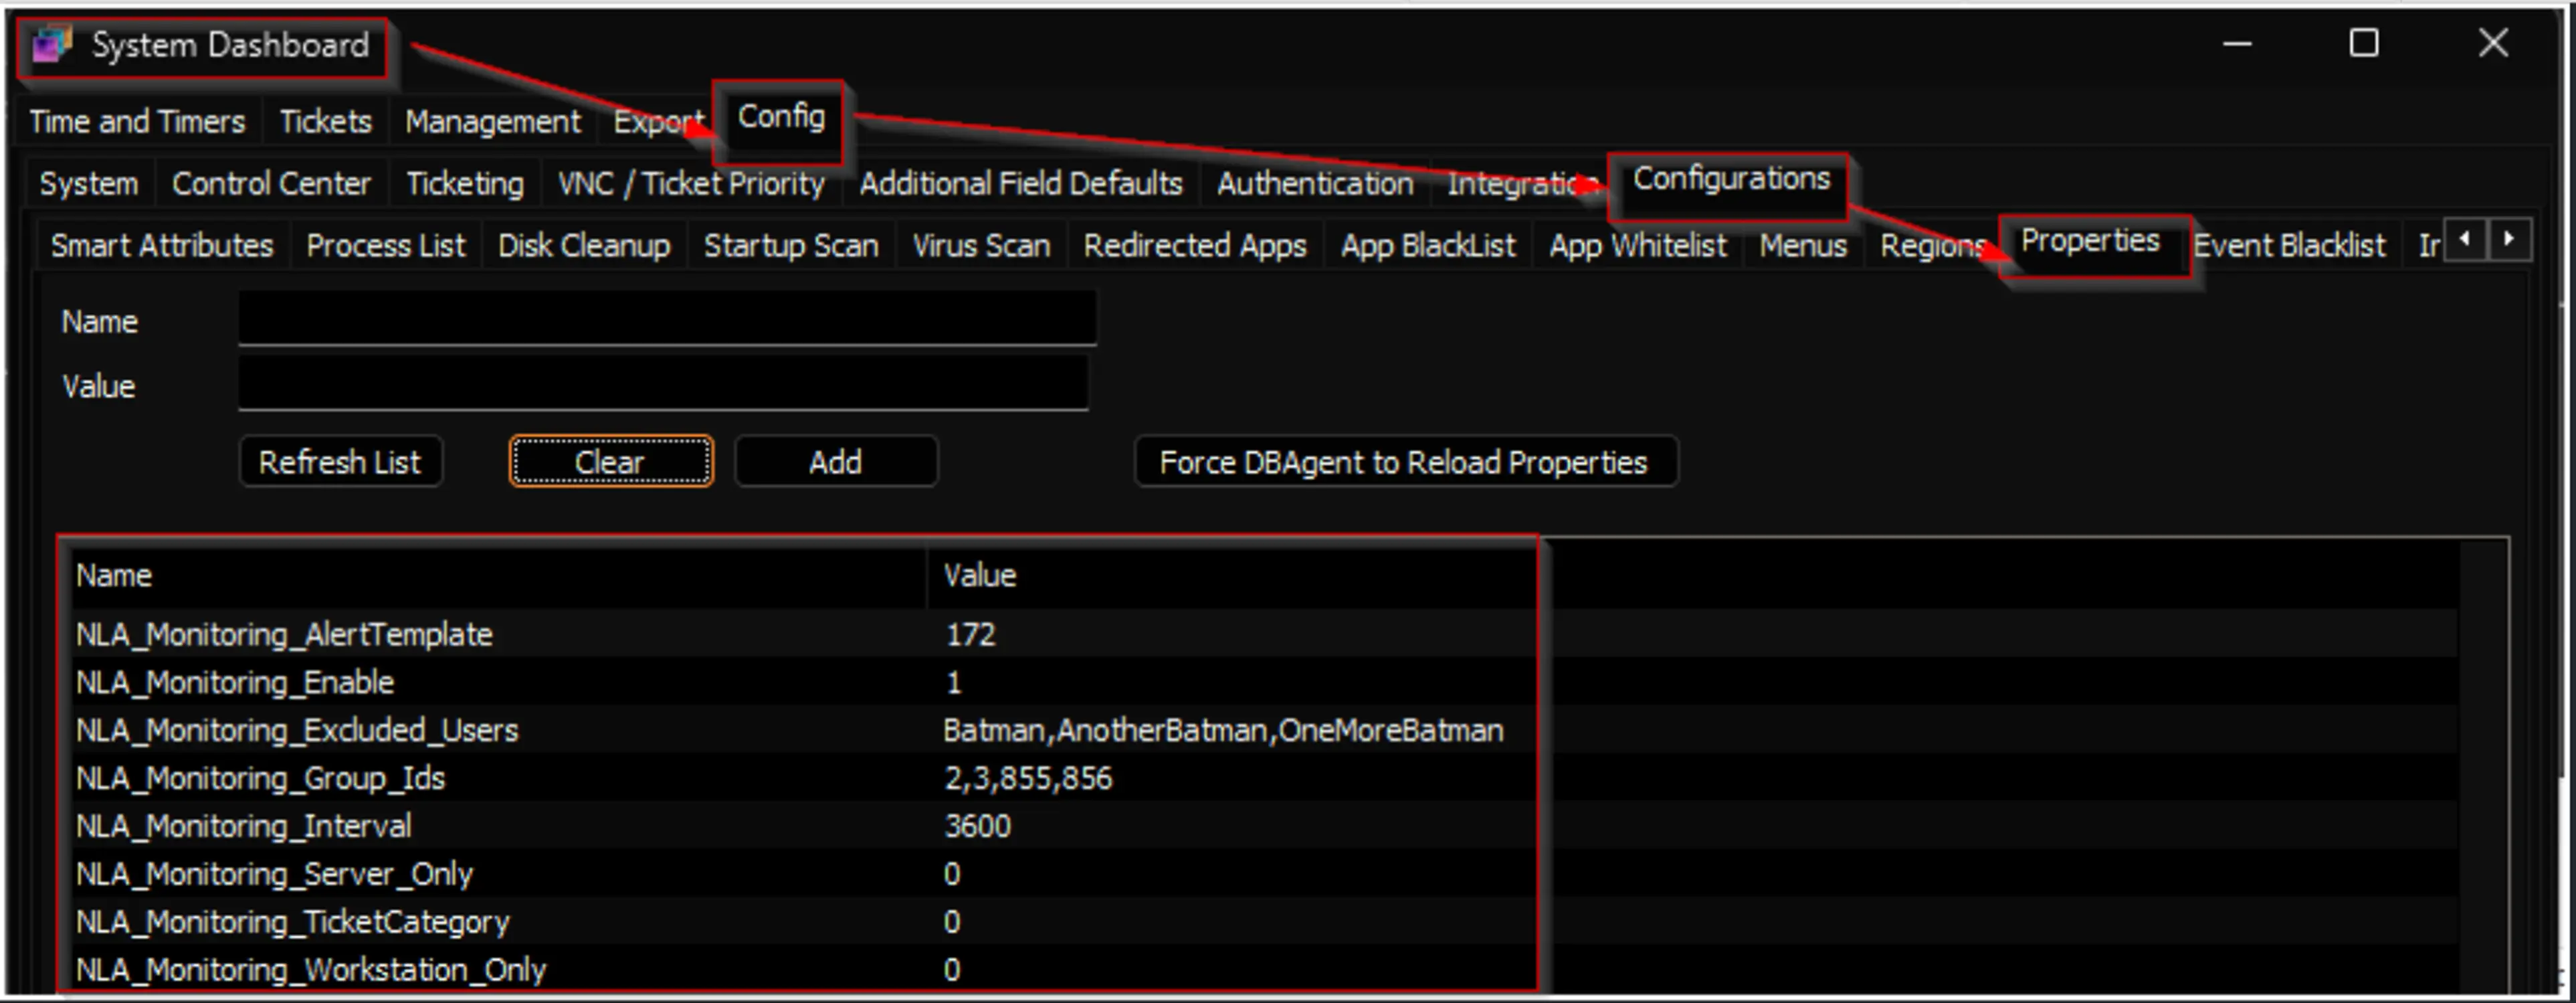Screen dimensions: 2576x1003
Task: Select VNC / Ticket Priority tab
Action: (691, 184)
